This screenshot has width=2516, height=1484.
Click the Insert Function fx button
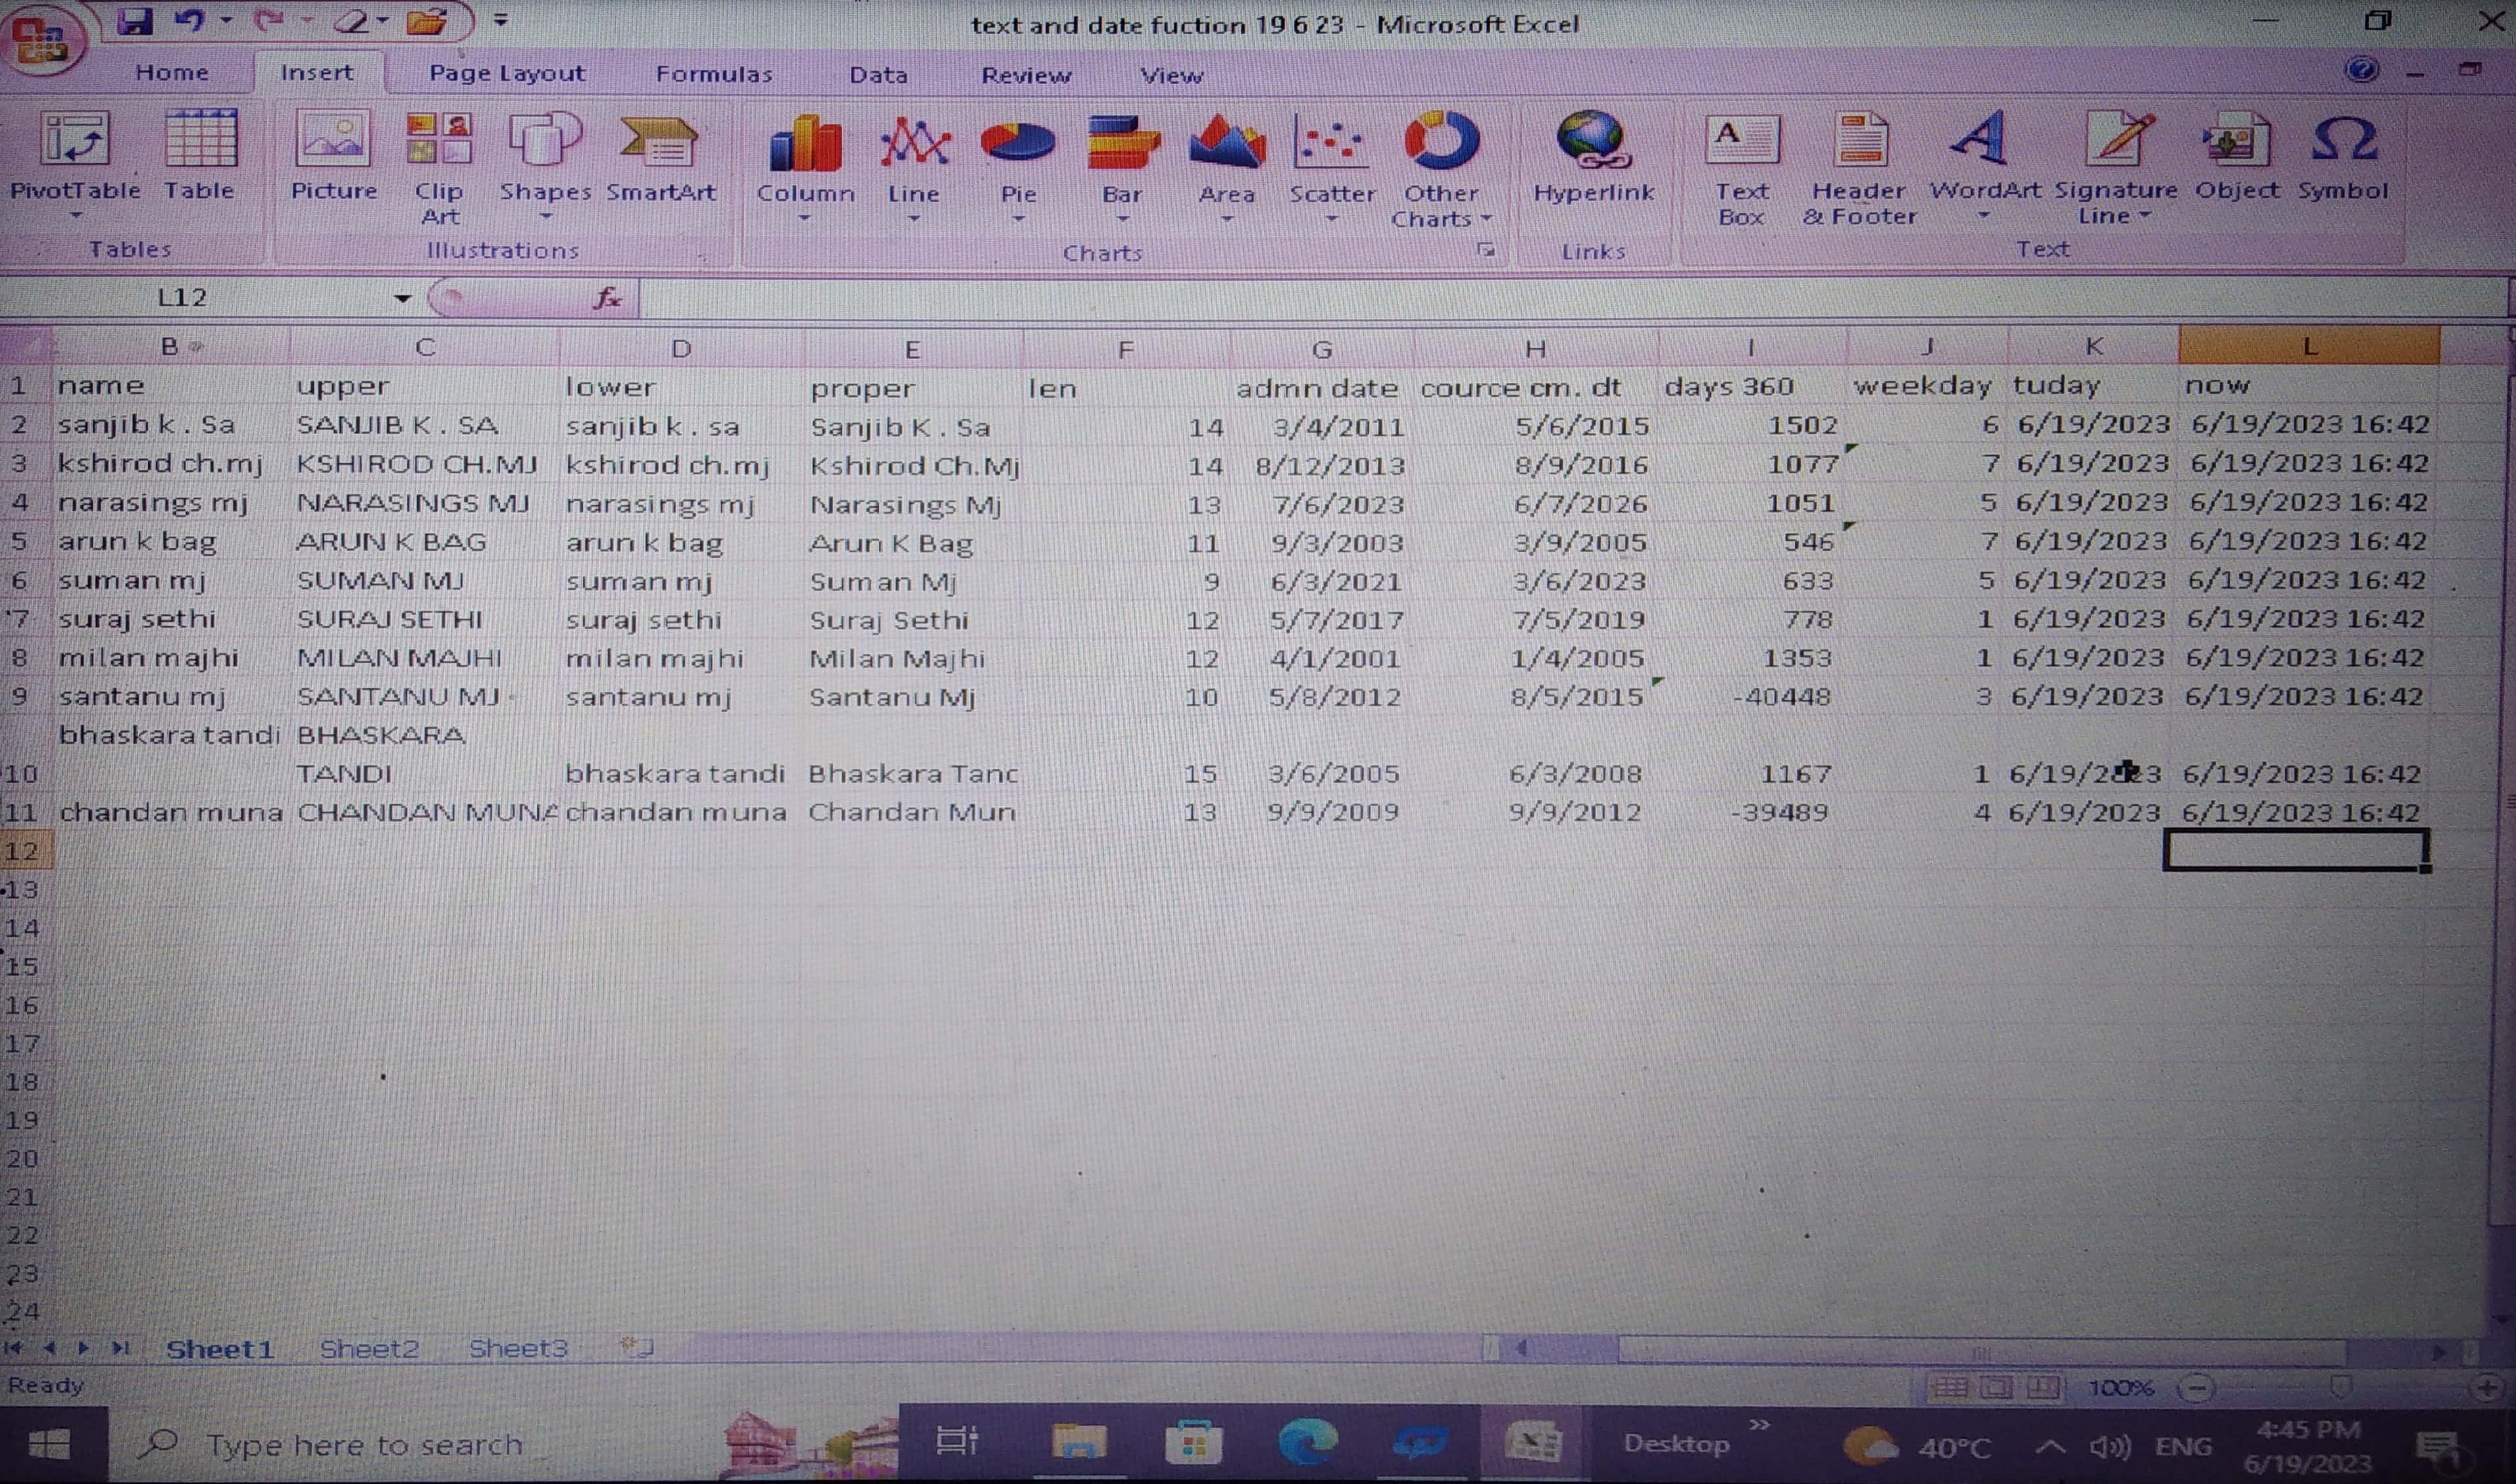[607, 298]
